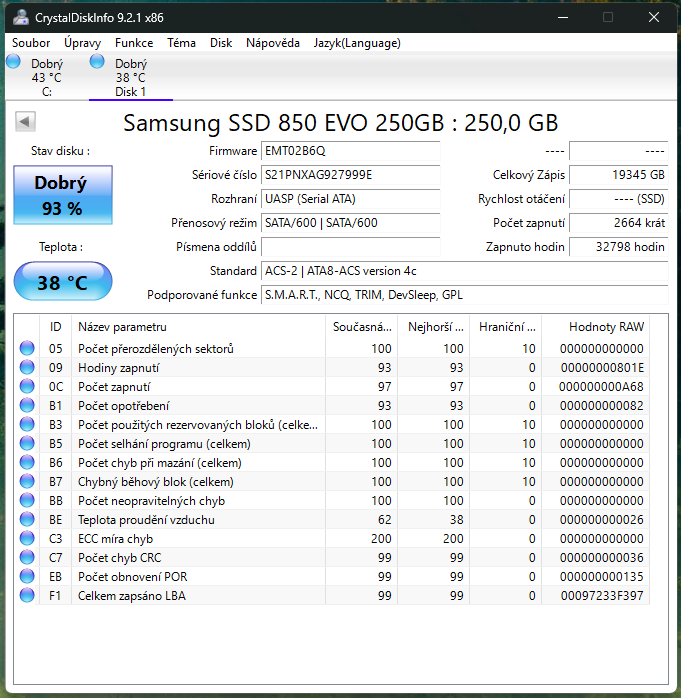Open the Funkce menu
This screenshot has height=698, width=681.
134,43
